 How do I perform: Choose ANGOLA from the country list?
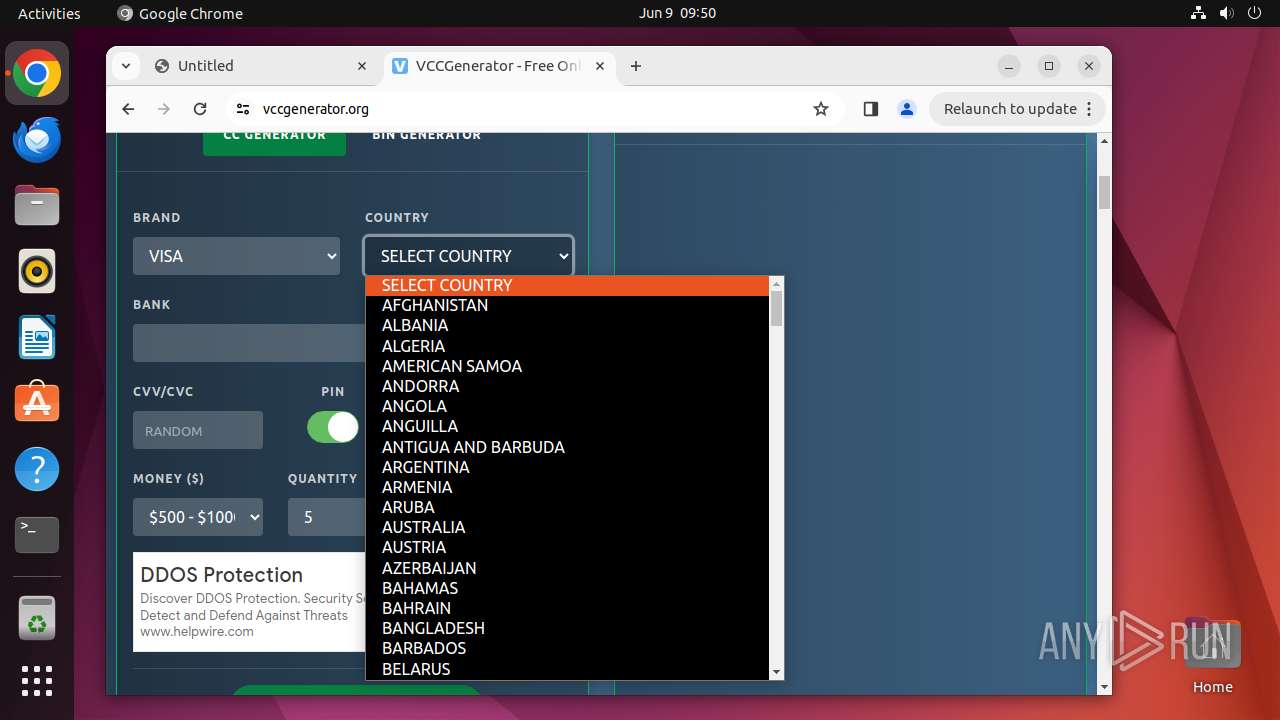567,407
